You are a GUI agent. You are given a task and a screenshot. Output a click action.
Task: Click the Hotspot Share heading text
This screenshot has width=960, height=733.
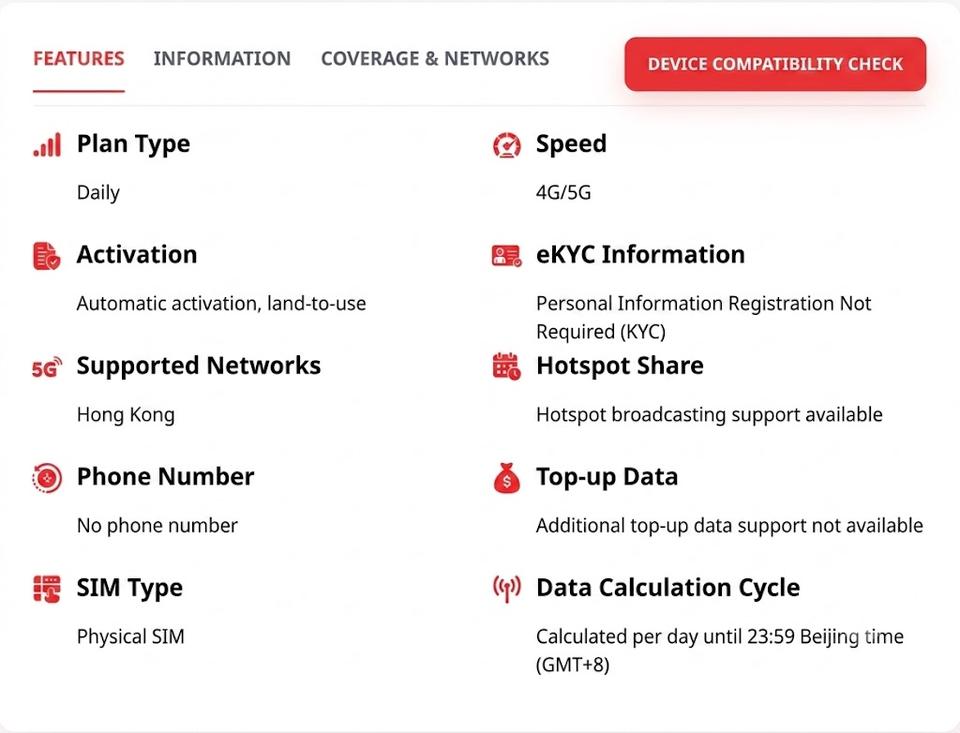click(x=620, y=366)
